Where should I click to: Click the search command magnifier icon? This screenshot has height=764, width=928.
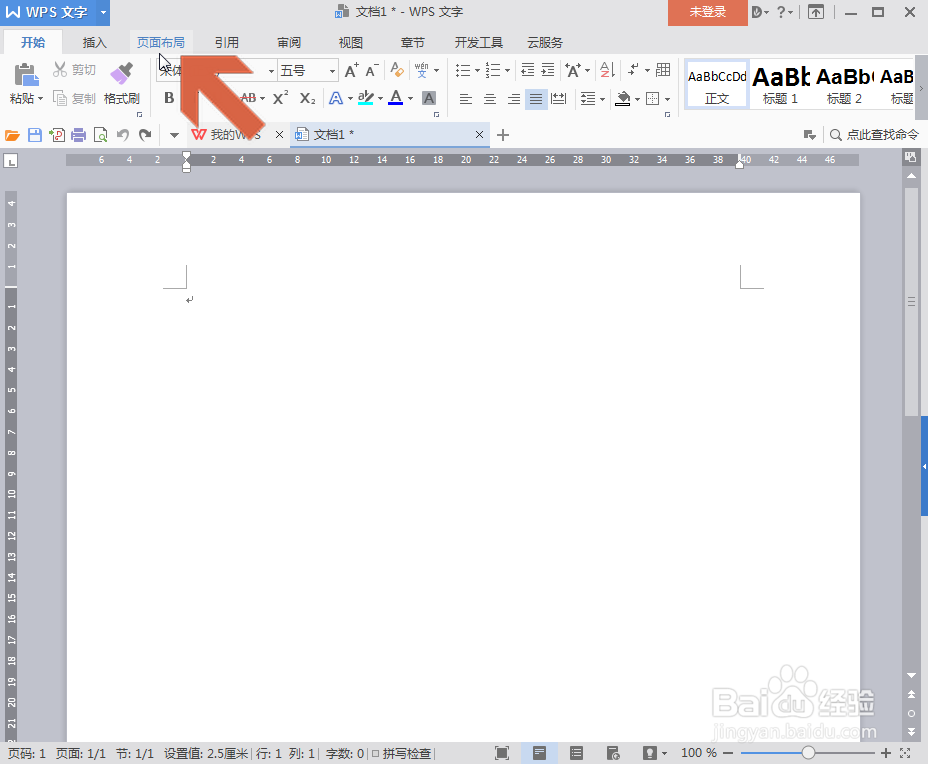click(x=836, y=136)
